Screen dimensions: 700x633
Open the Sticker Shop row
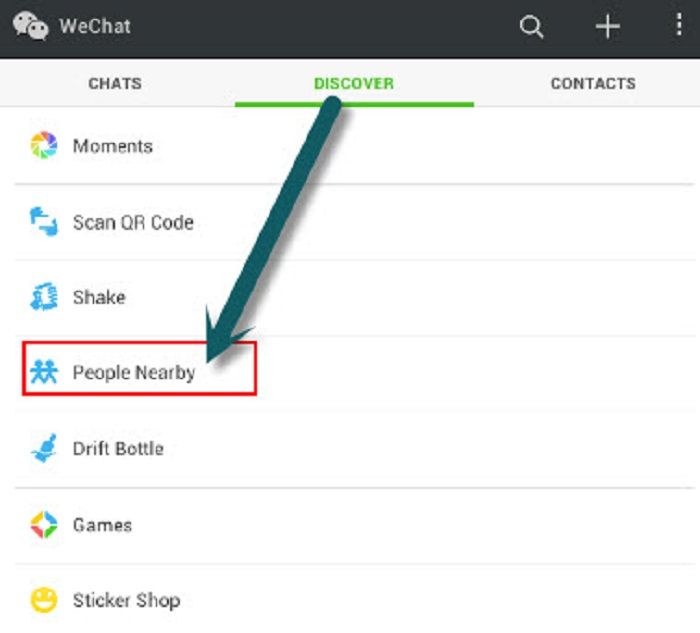[354, 600]
